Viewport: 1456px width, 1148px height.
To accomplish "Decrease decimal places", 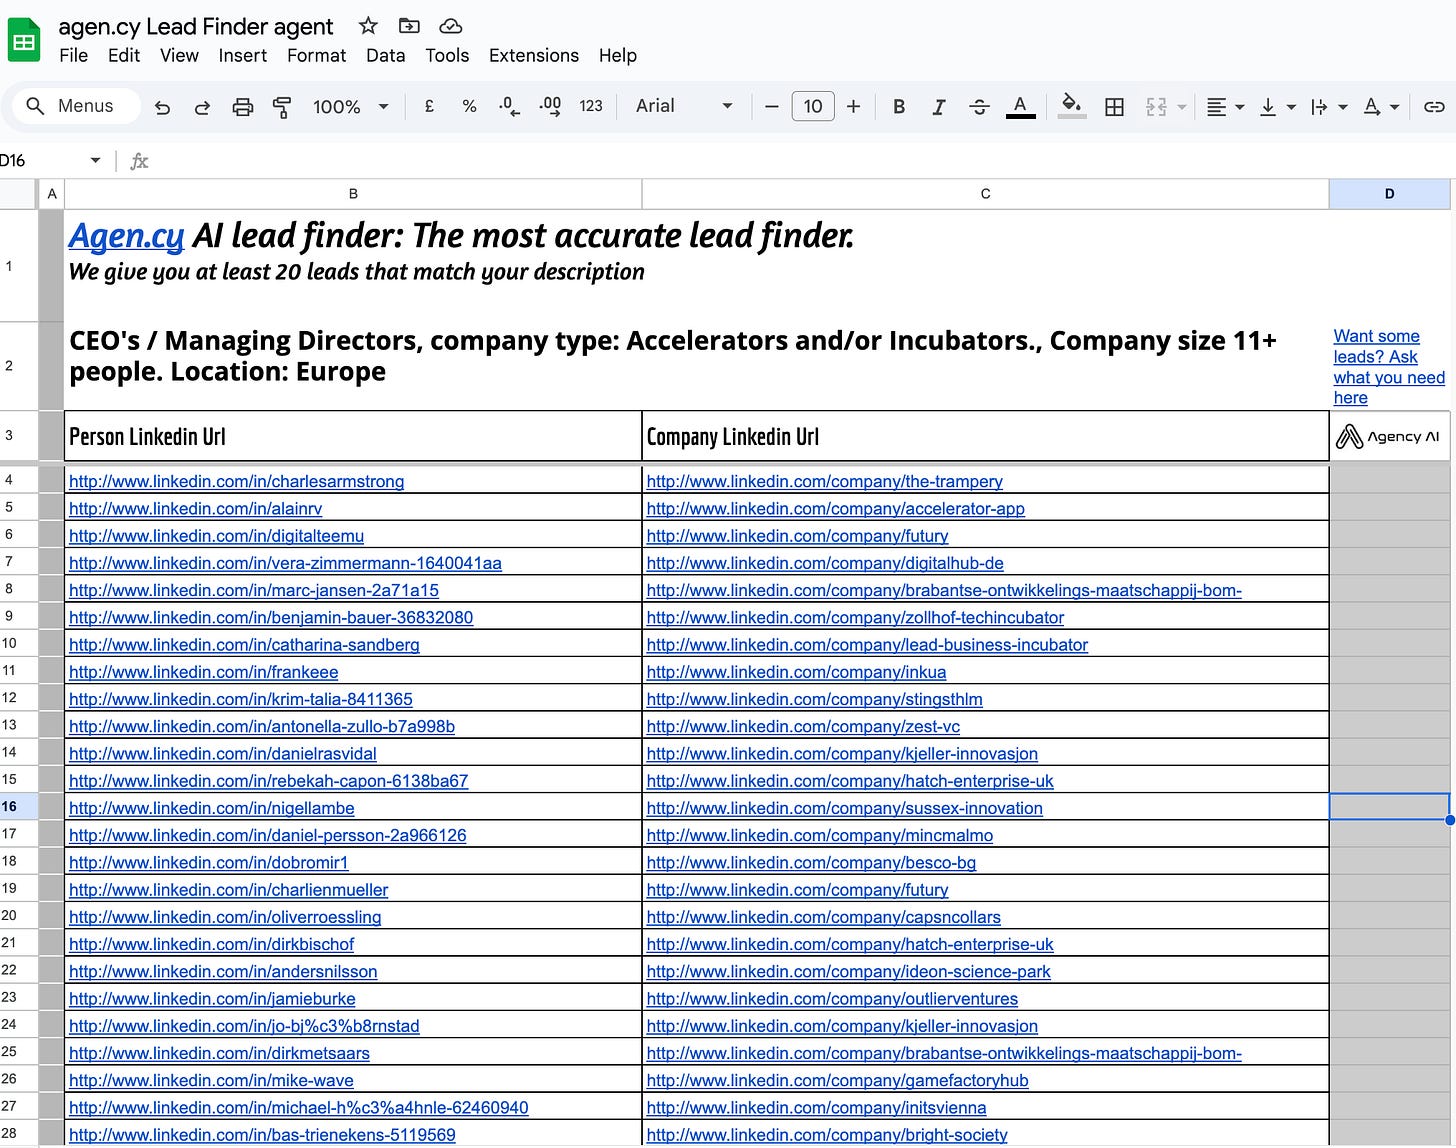I will point(509,106).
